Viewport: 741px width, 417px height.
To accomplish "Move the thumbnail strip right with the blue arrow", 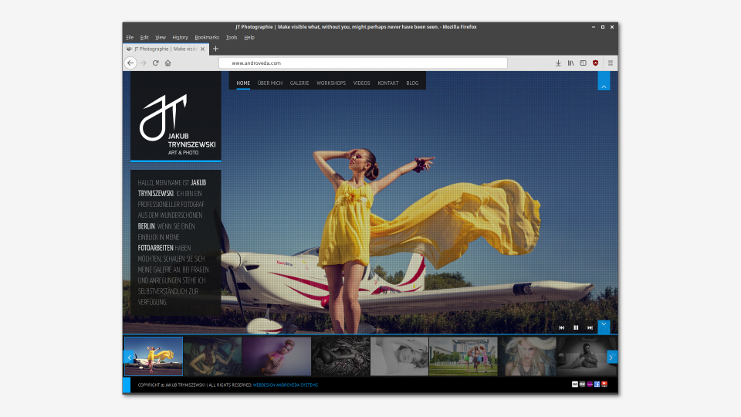I will (x=612, y=357).
